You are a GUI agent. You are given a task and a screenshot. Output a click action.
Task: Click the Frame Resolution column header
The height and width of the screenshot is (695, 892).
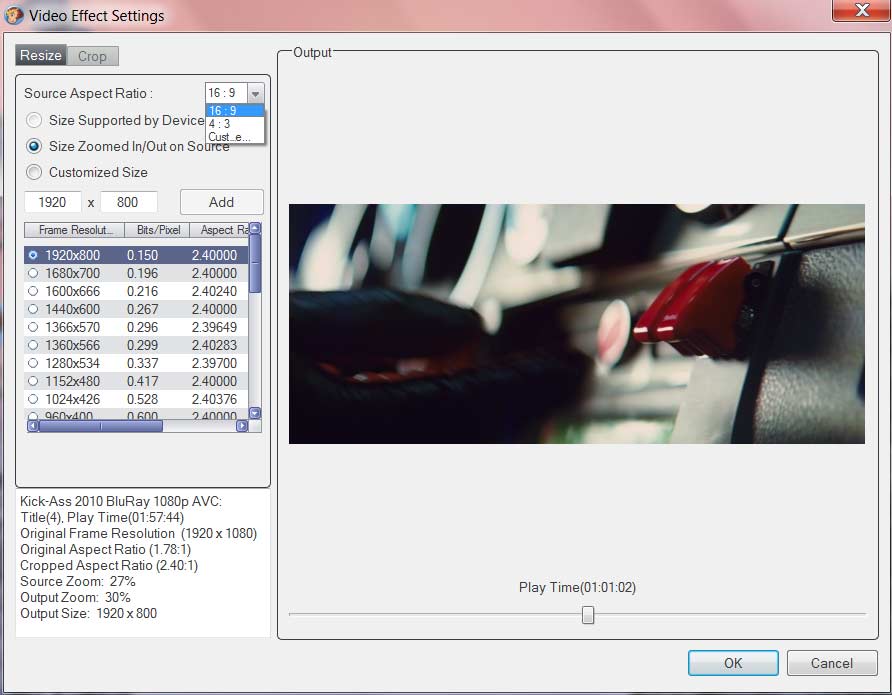coord(75,230)
